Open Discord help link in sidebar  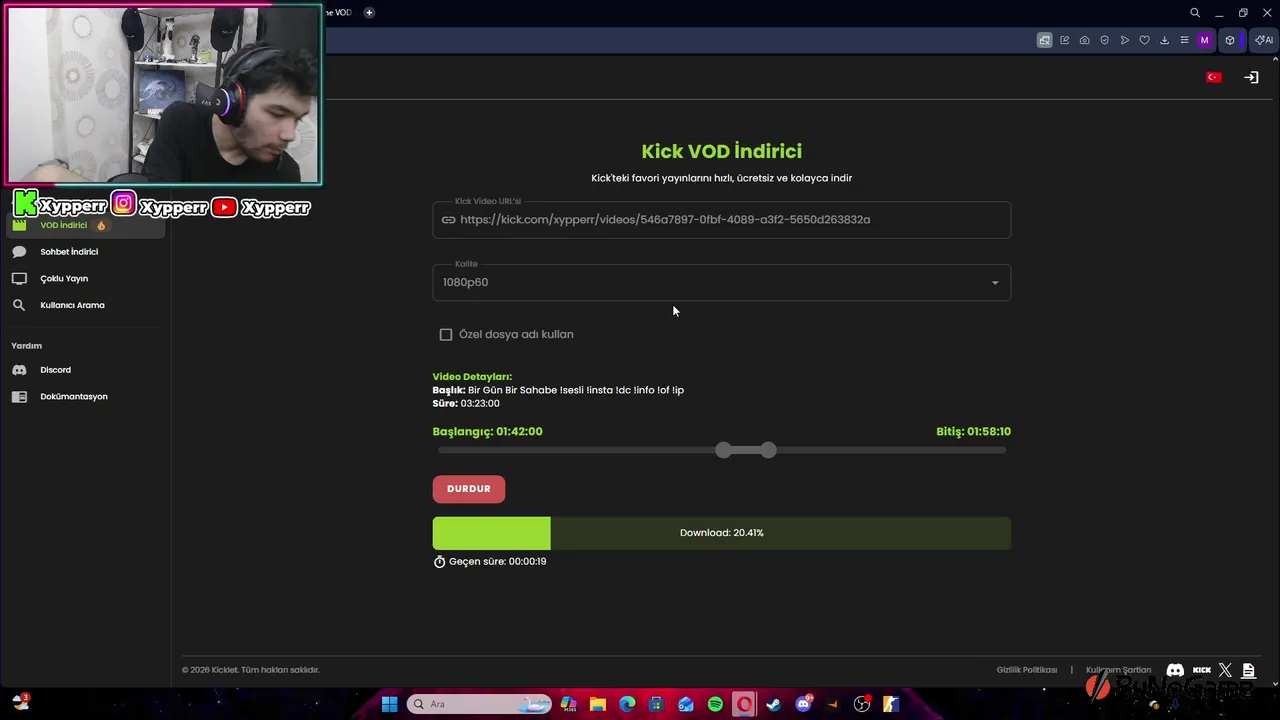click(x=85, y=370)
